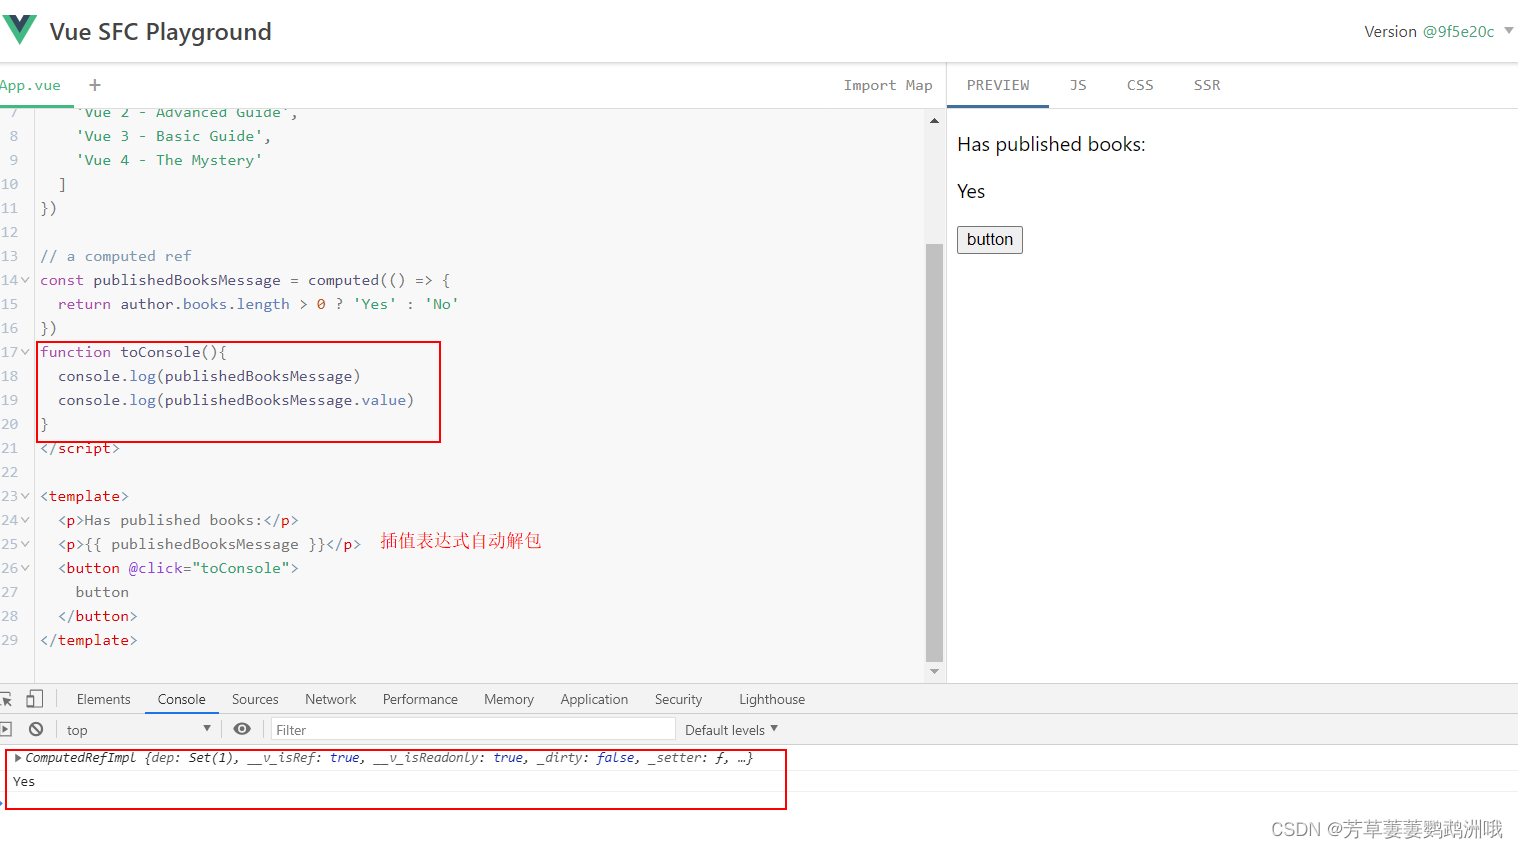Add a new file with the plus icon
Image resolution: width=1518 pixels, height=848 pixels.
click(94, 85)
